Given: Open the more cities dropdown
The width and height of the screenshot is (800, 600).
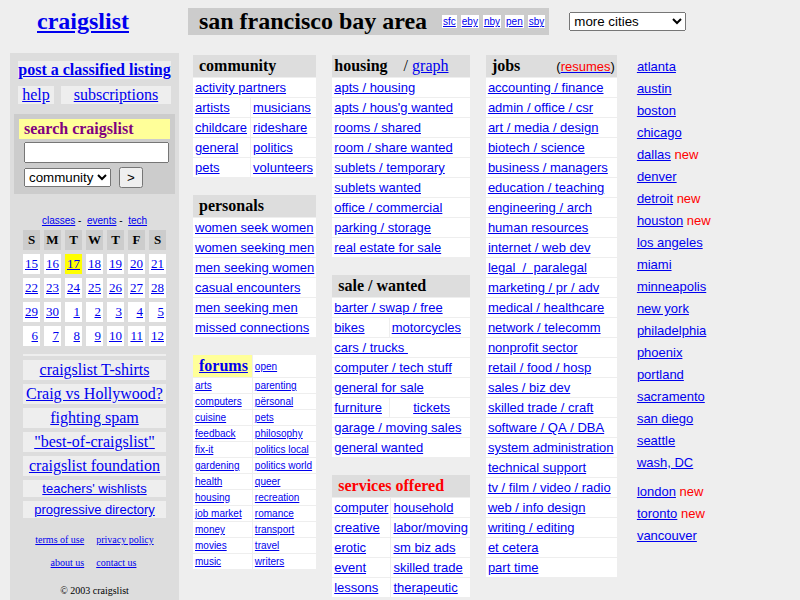Looking at the screenshot, I should point(627,21).
